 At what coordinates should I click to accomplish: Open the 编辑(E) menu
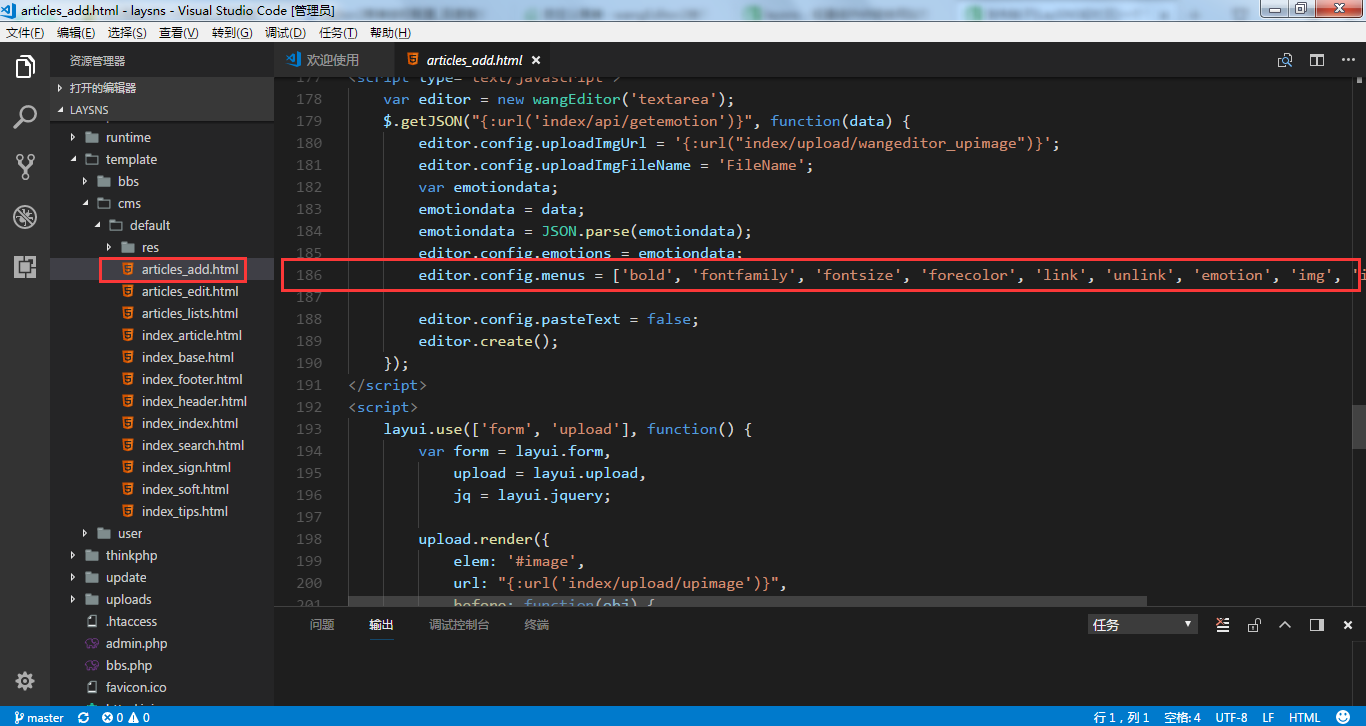(x=76, y=33)
